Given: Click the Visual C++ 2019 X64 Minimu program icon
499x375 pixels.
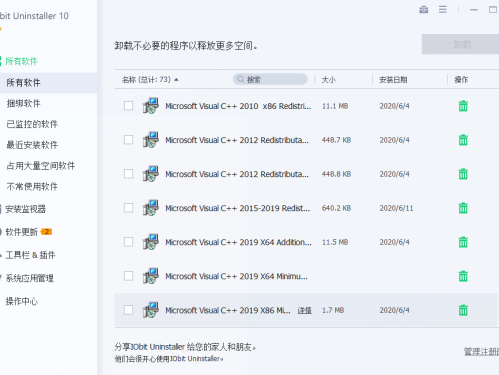Looking at the screenshot, I should [x=151, y=276].
